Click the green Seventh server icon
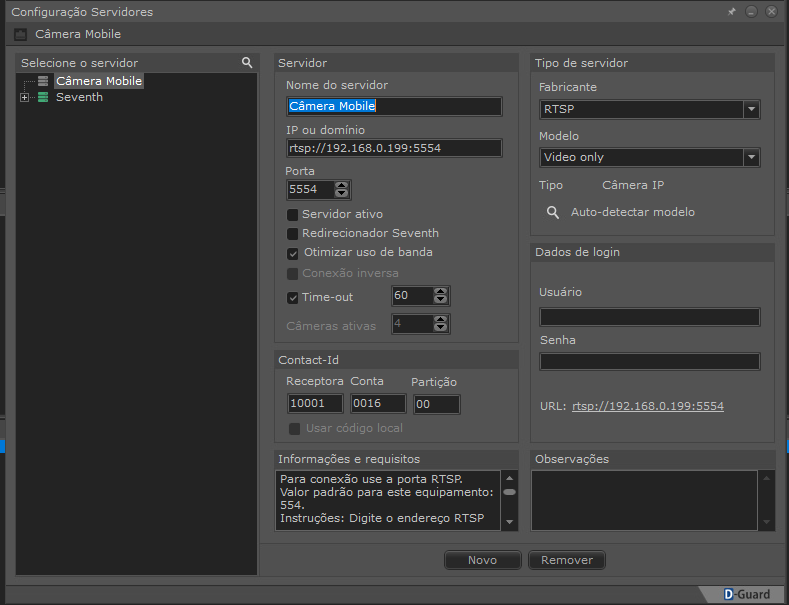This screenshot has height=605, width=789. coord(43,97)
